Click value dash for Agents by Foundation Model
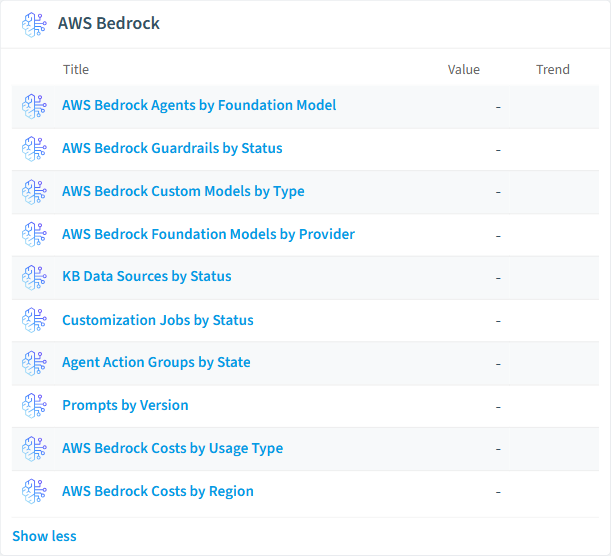The image size is (611, 556). 498,107
